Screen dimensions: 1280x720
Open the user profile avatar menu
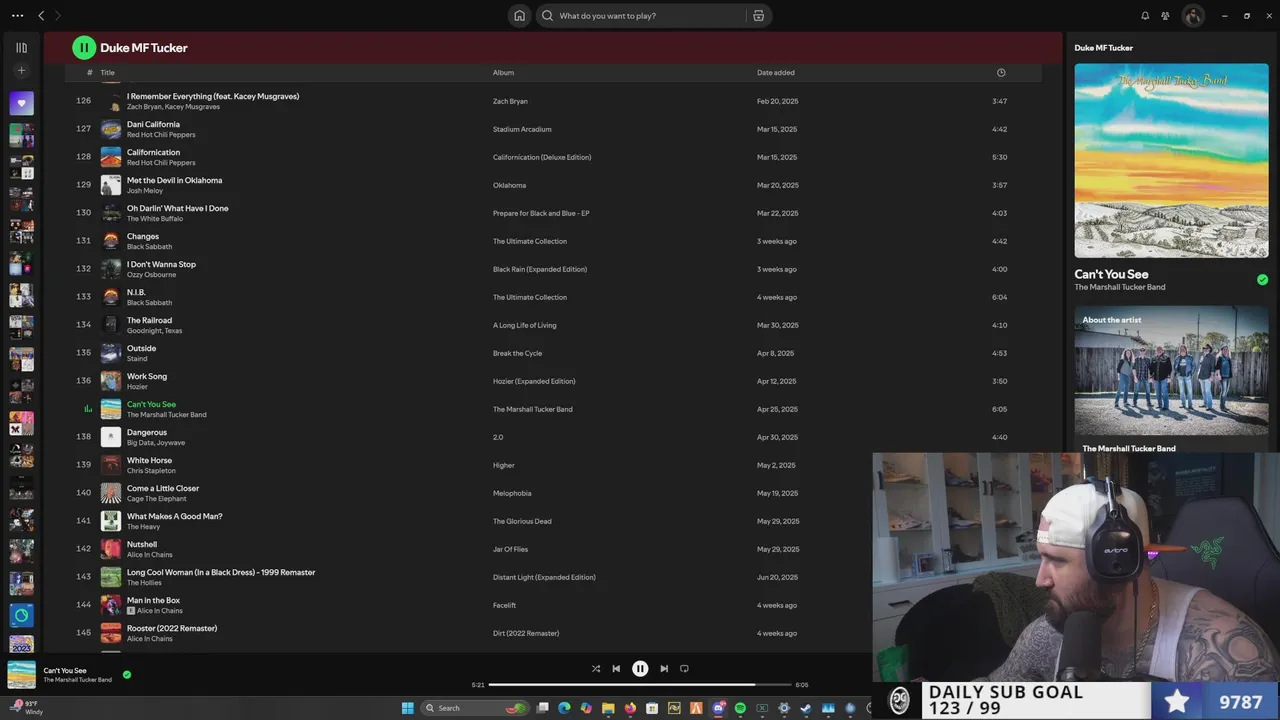[1193, 16]
